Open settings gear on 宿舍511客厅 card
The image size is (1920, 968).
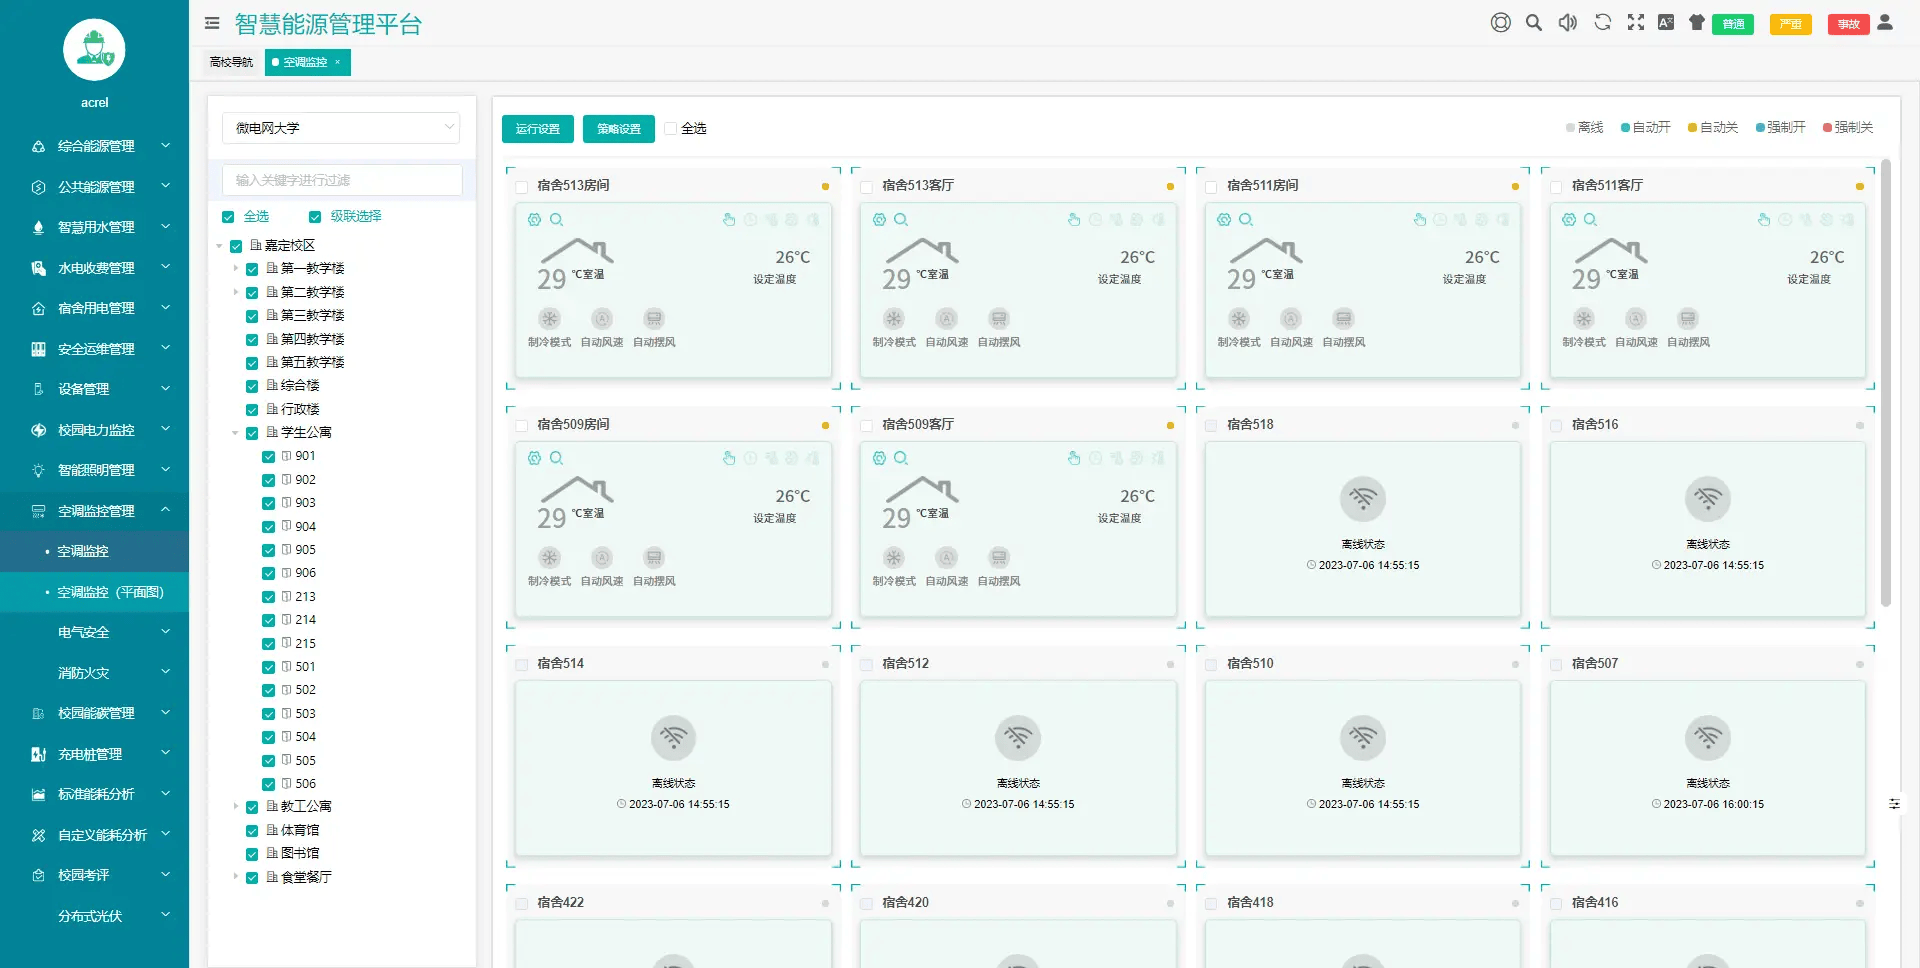click(1569, 219)
